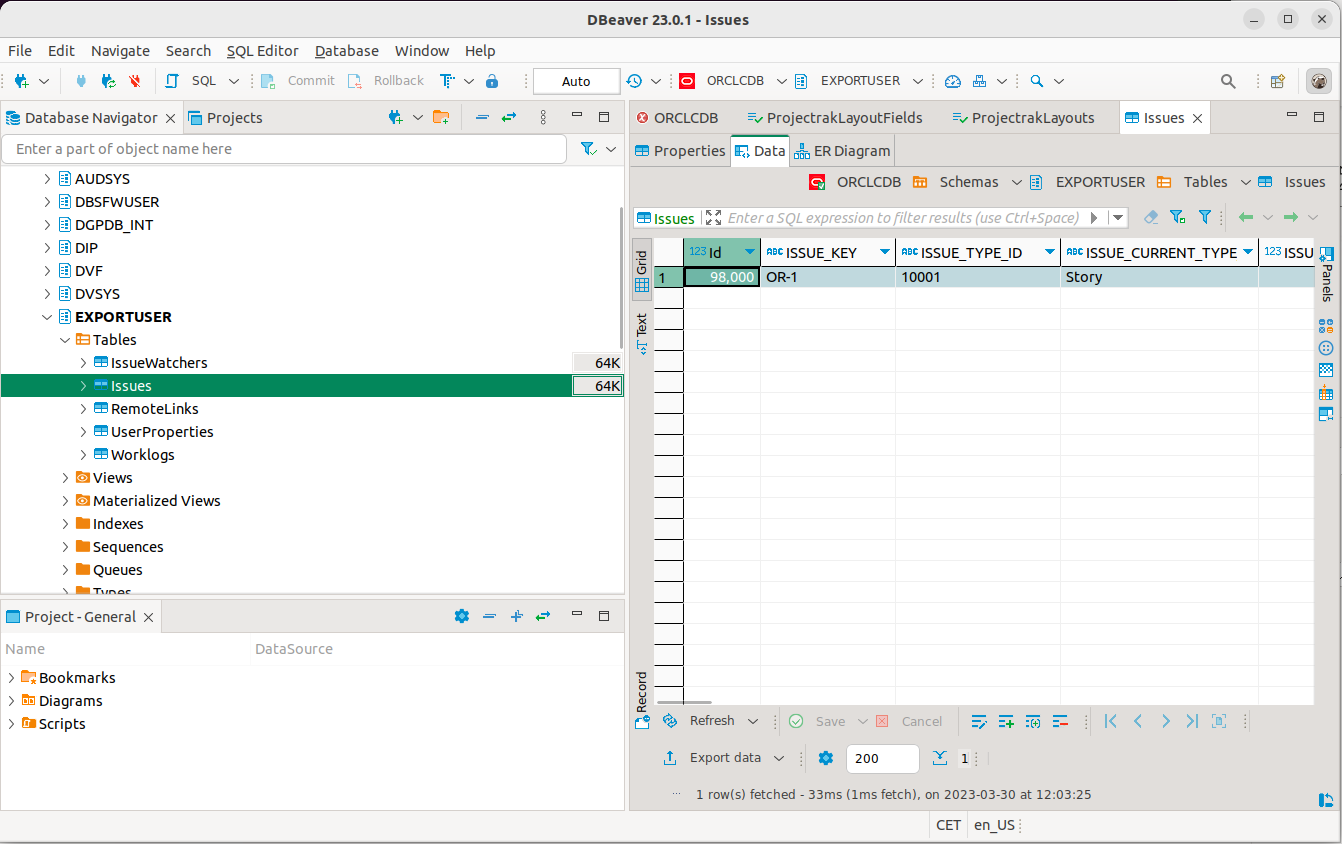Jump to the last row arrow icon
This screenshot has width=1342, height=844.
tap(1191, 721)
